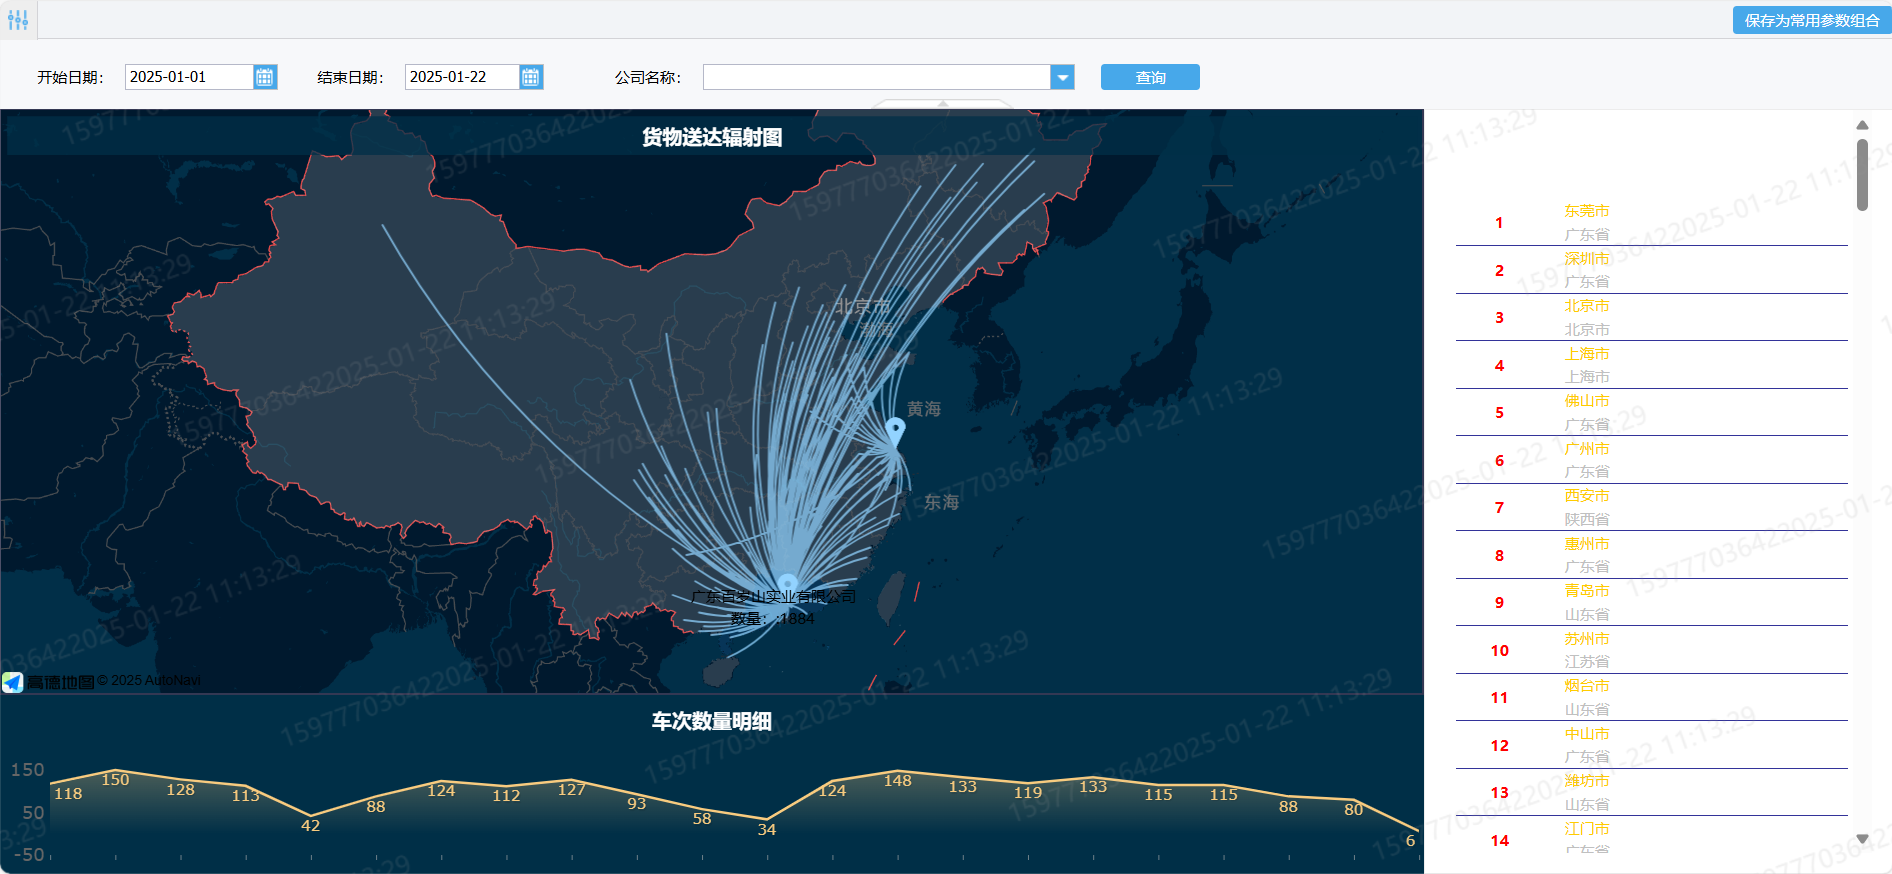Open the end date calendar picker

point(531,77)
